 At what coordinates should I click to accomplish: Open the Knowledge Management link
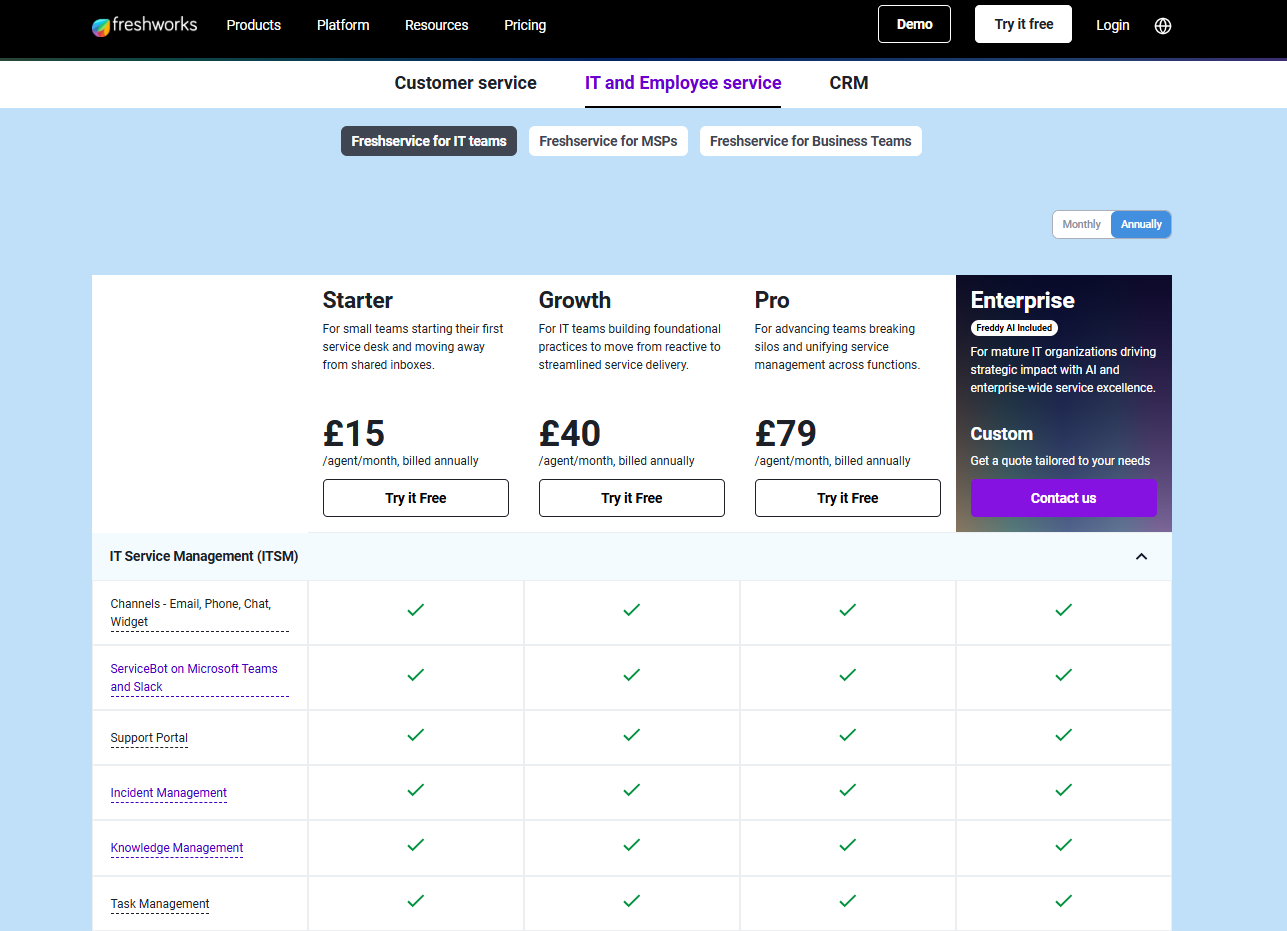click(177, 848)
